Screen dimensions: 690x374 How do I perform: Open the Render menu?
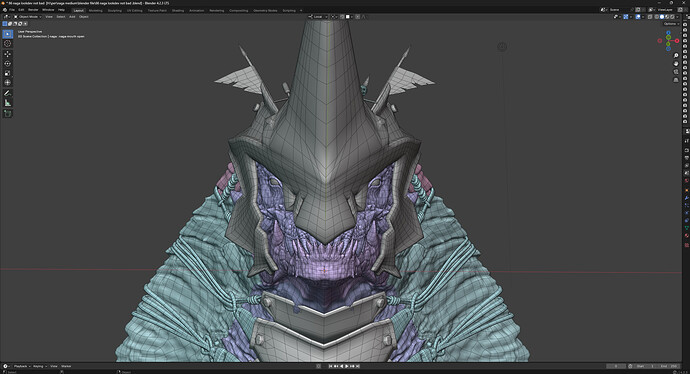(x=33, y=10)
